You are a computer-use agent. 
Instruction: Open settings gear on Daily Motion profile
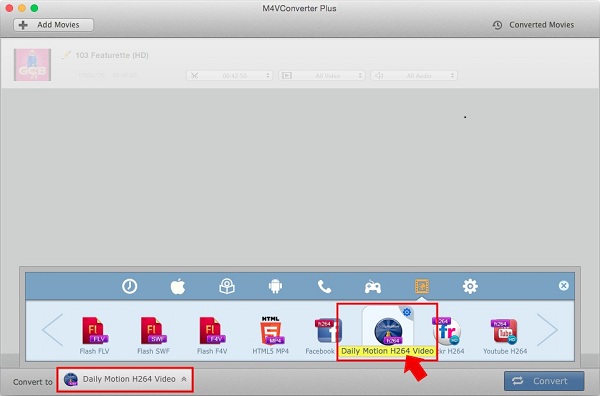click(x=407, y=312)
